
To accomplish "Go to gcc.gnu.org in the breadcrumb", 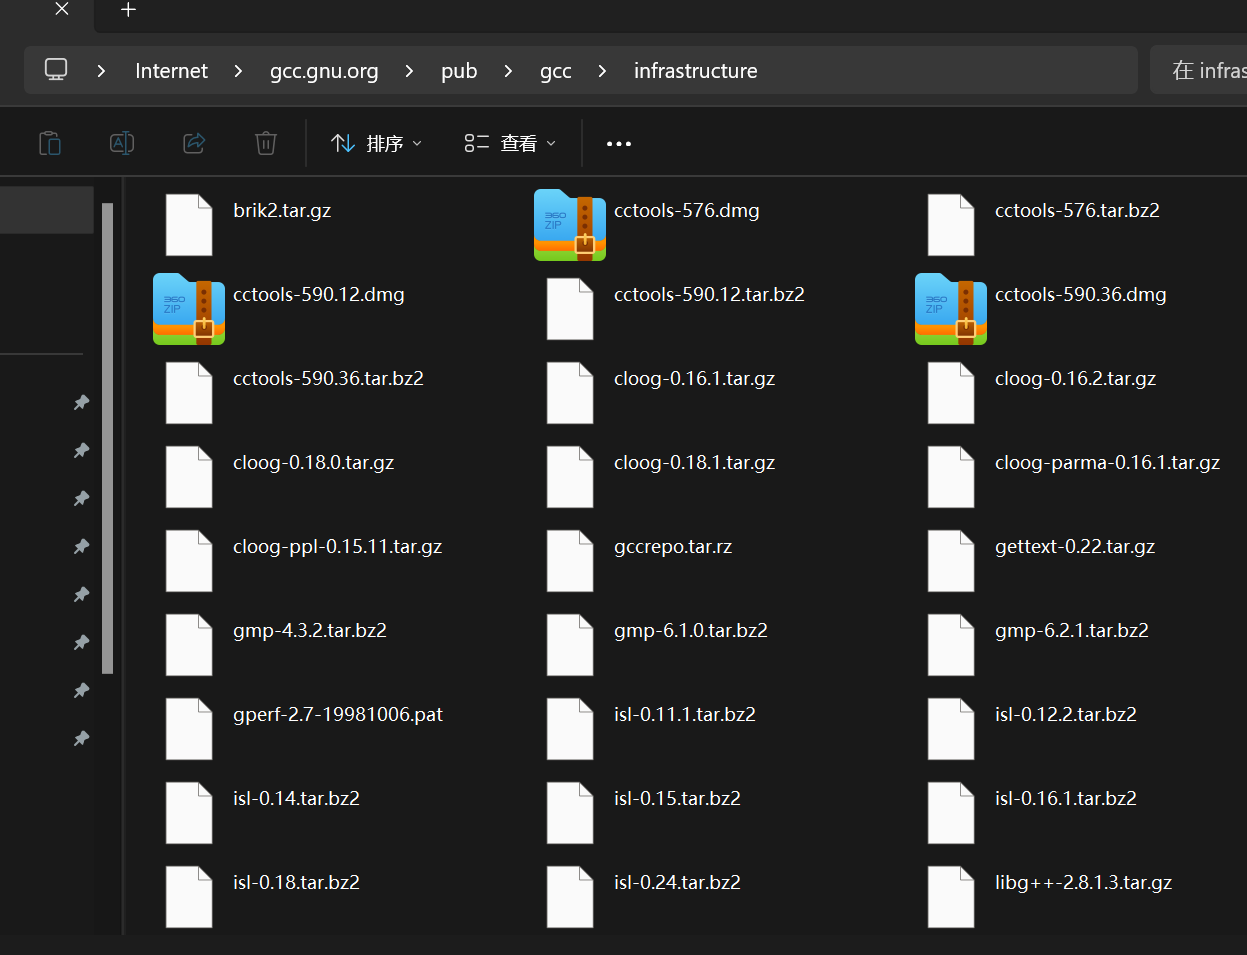I will (x=324, y=71).
